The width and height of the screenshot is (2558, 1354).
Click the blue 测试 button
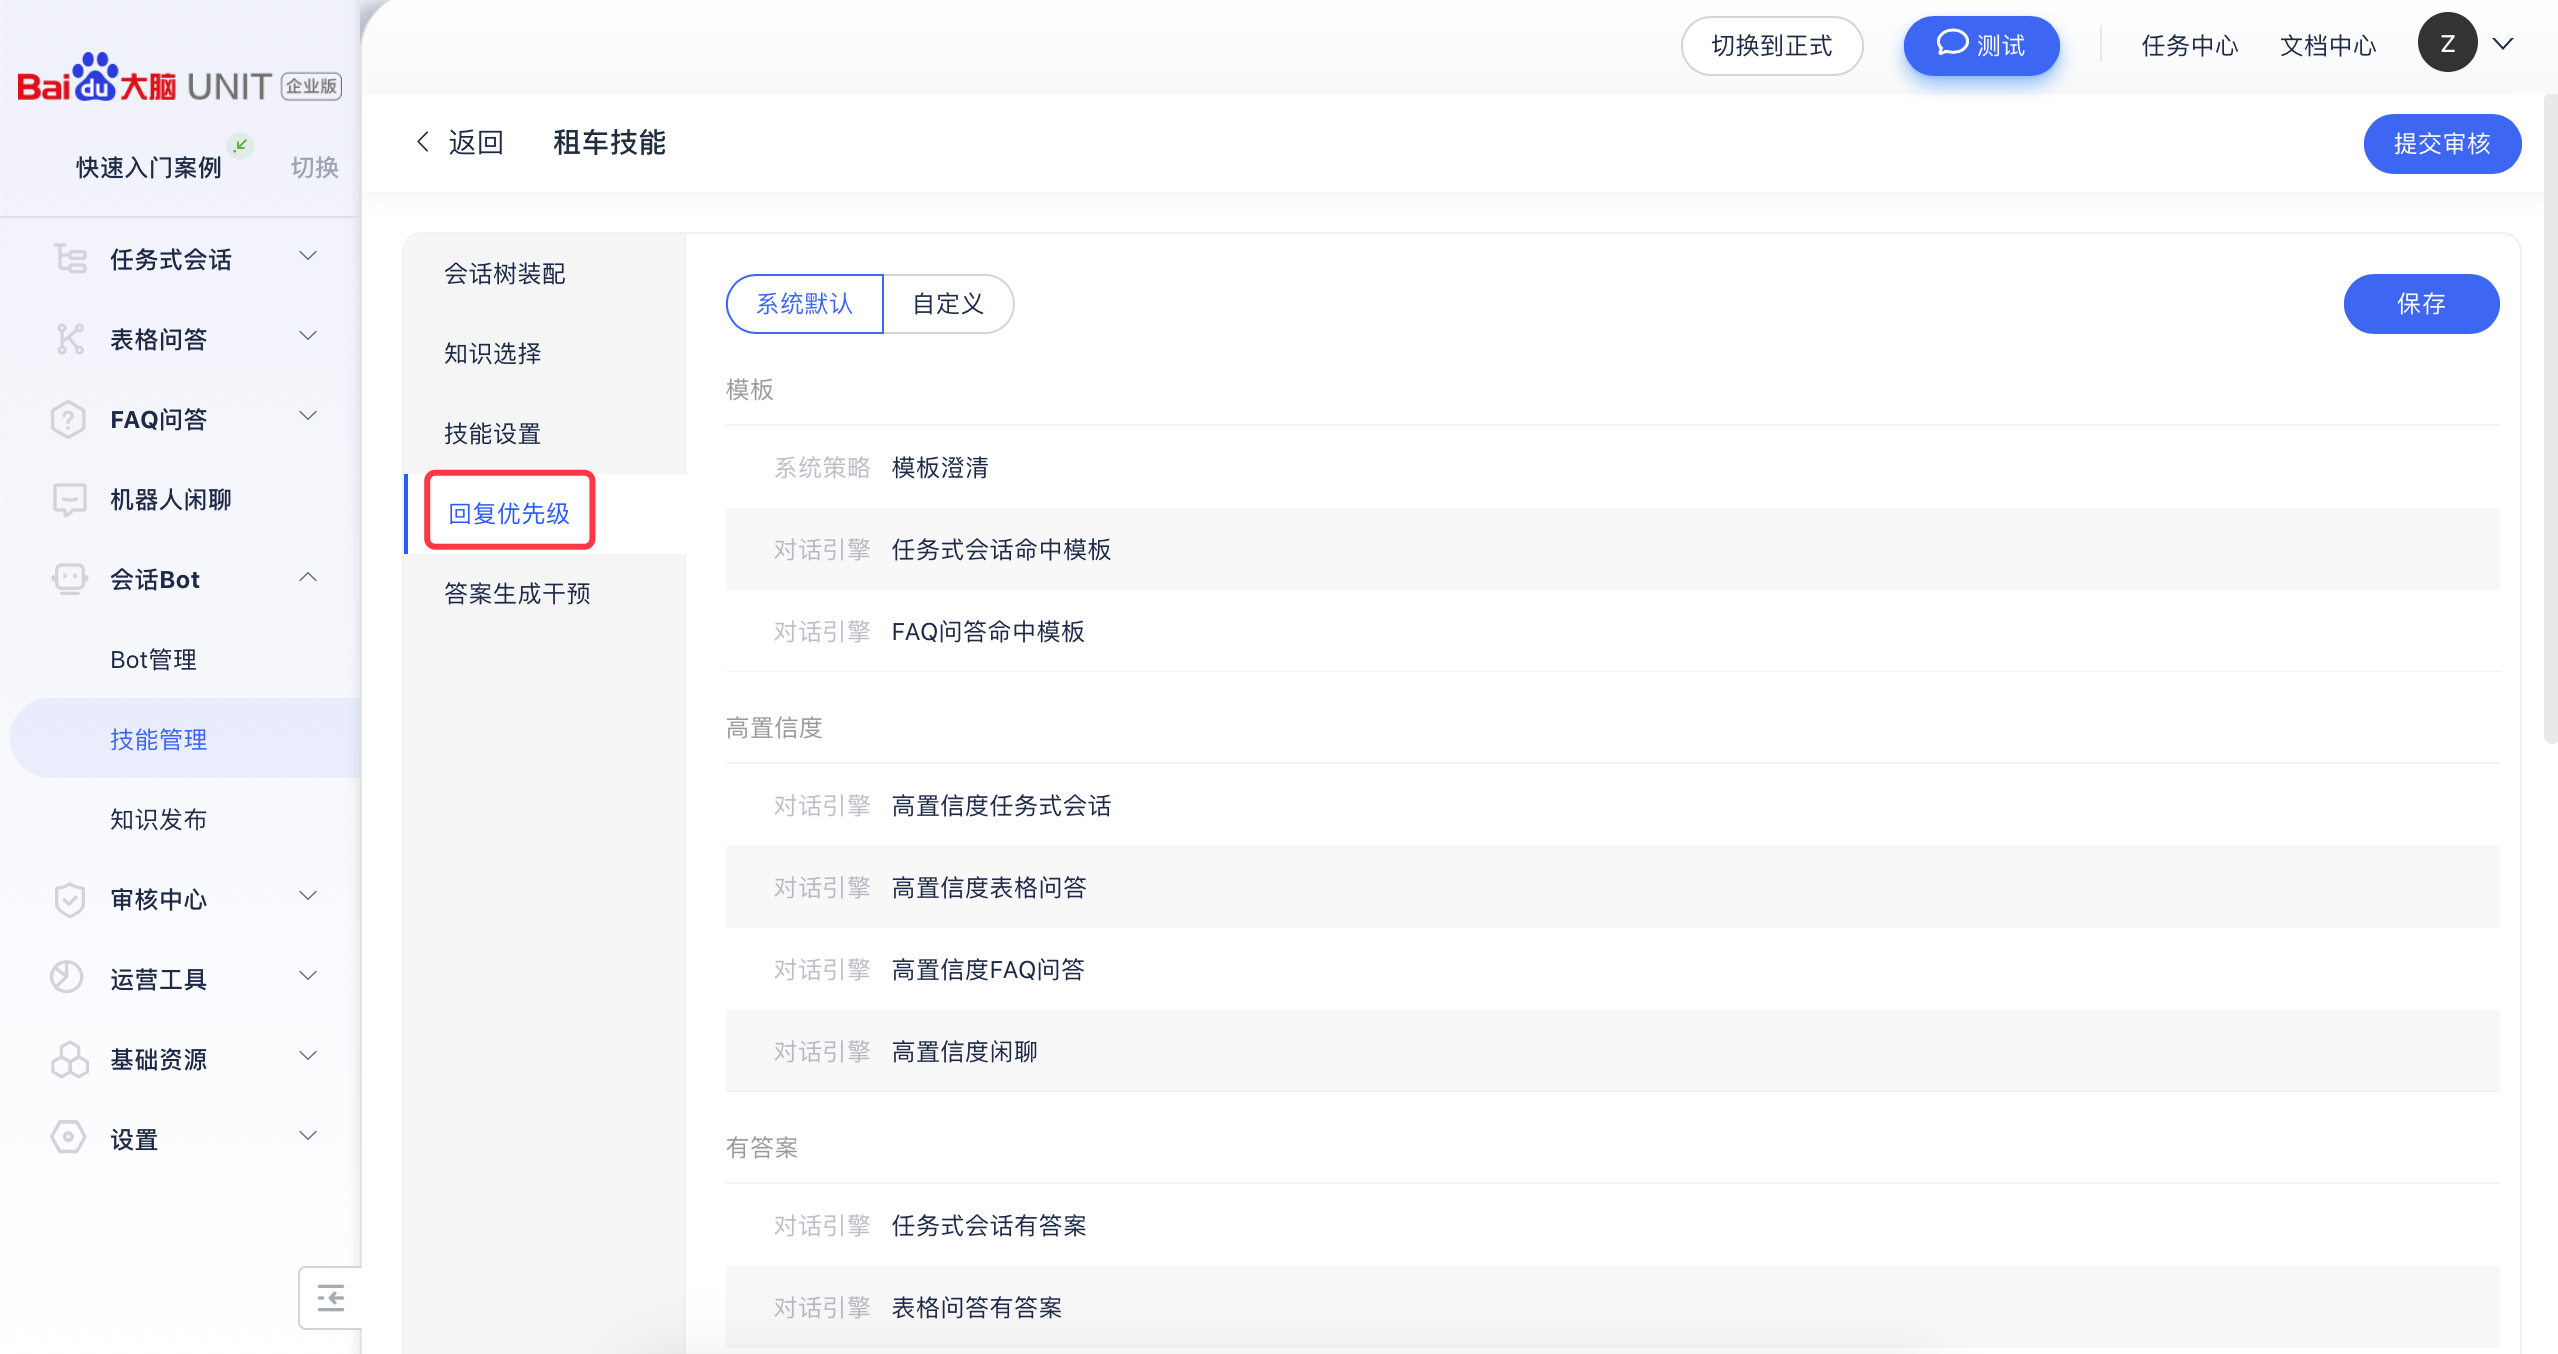(x=1981, y=46)
